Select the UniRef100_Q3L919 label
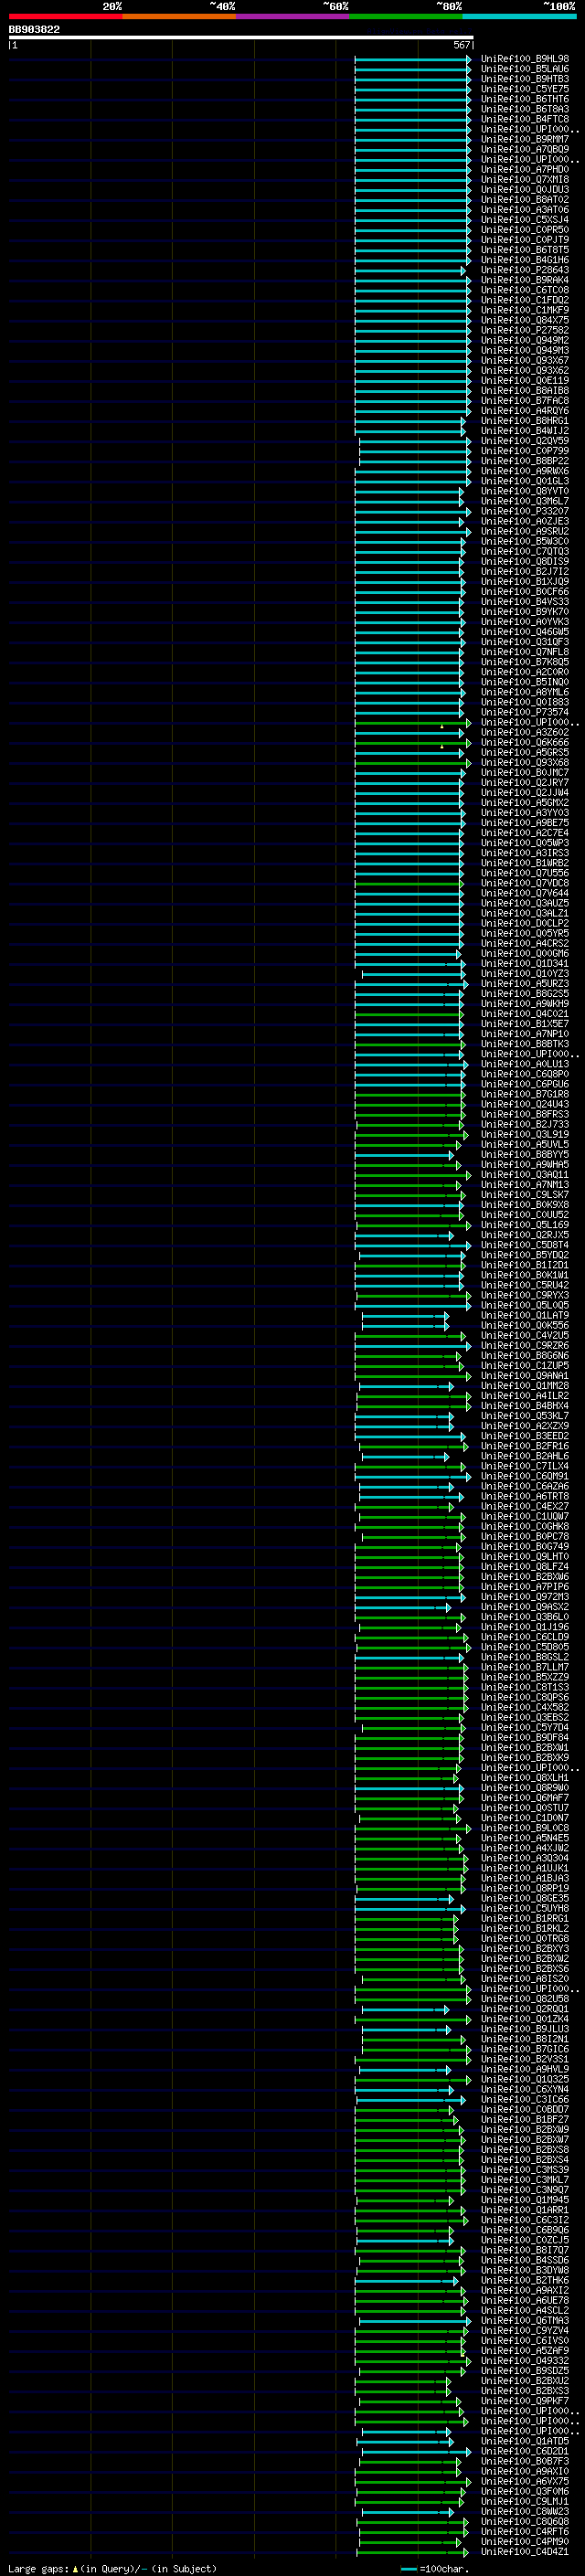Screen dimensions: 585x2576 tap(525, 1135)
